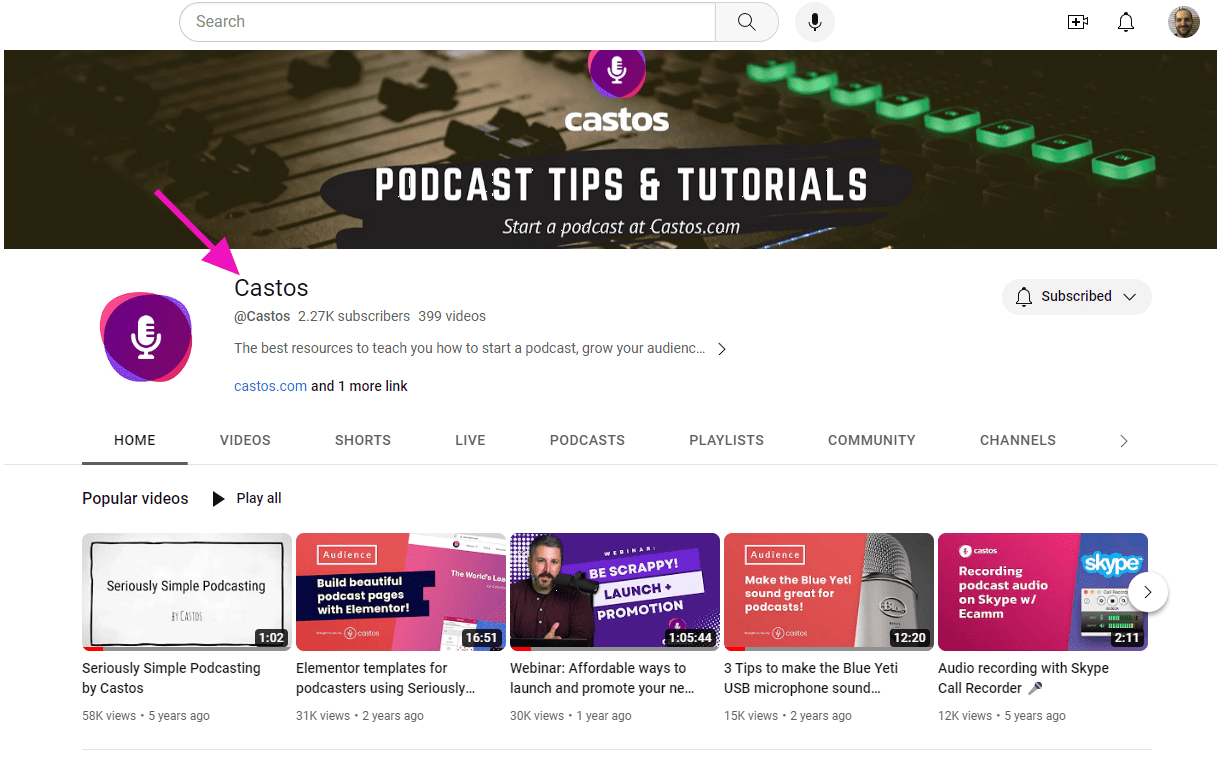
Task: Open the PODCASTS tab
Action: [x=587, y=440]
